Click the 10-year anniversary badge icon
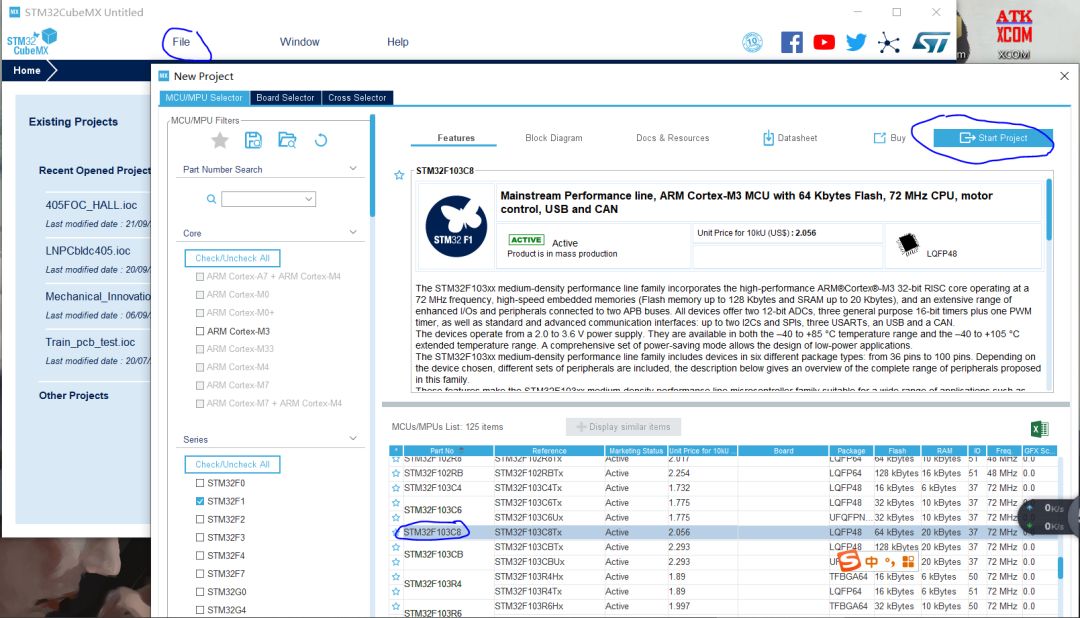1080x618 pixels. [752, 43]
